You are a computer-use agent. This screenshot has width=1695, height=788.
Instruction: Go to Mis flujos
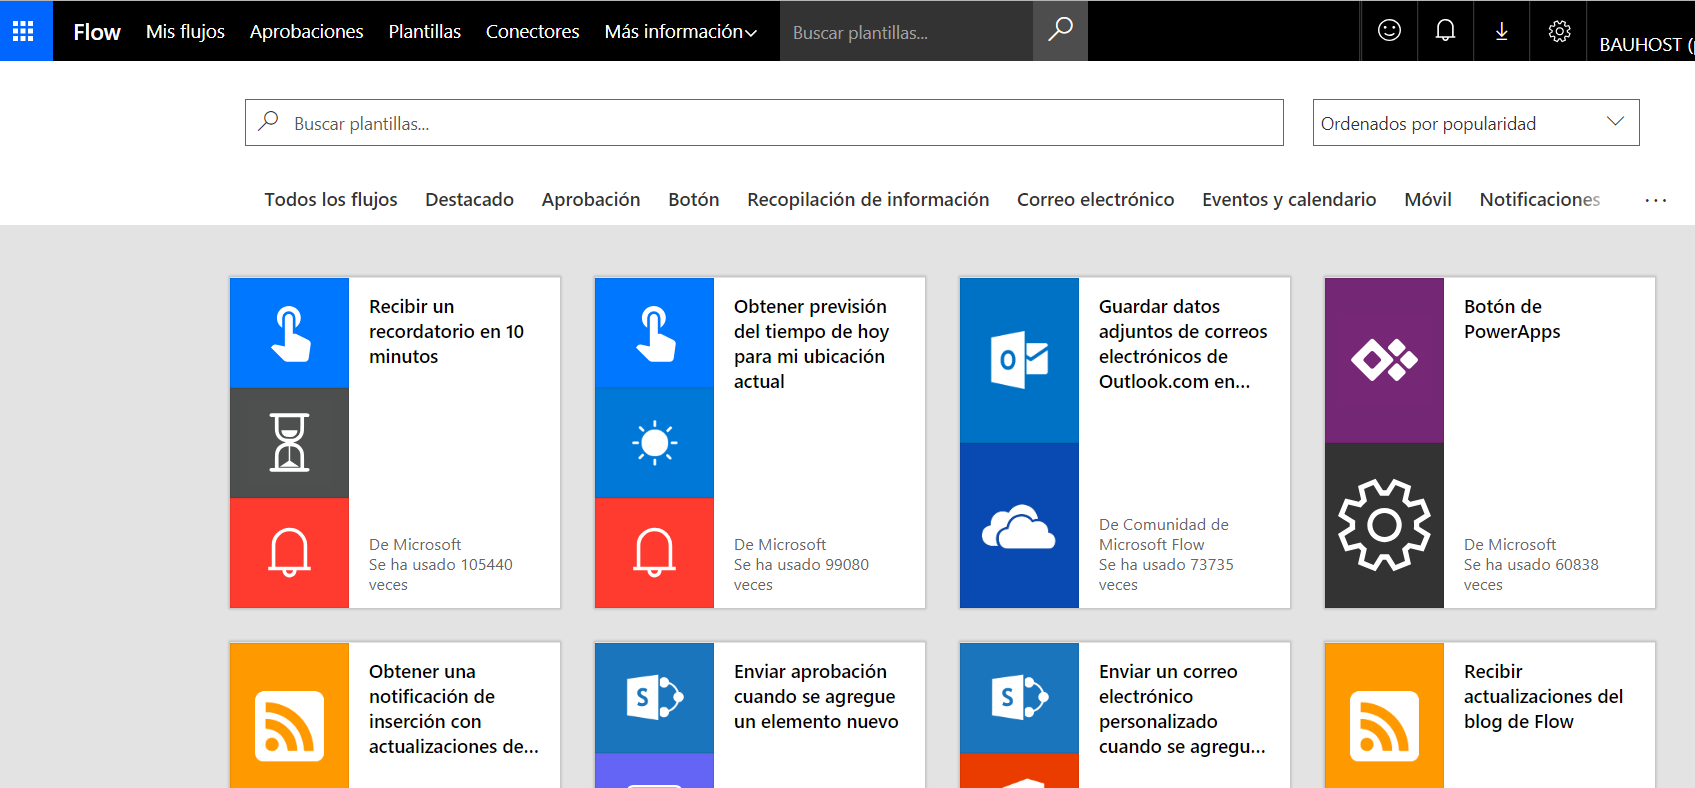185,32
